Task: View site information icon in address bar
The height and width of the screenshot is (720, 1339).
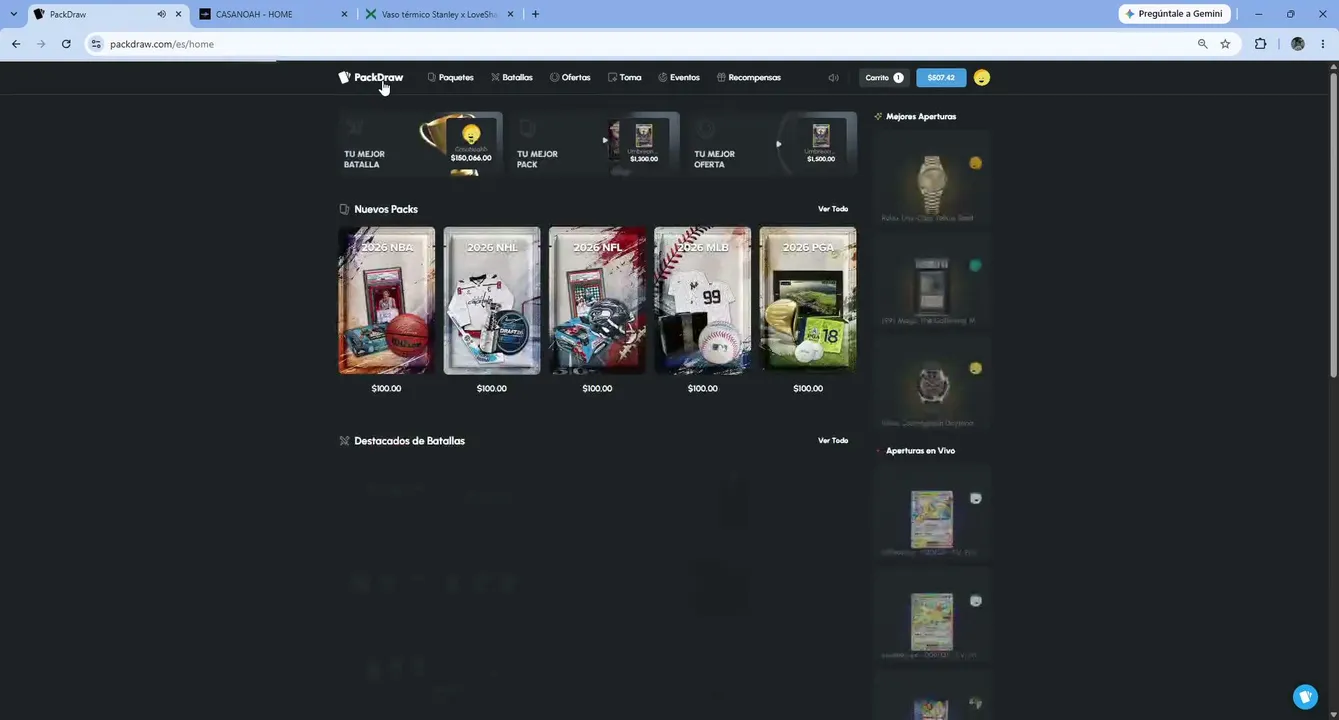Action: (96, 44)
